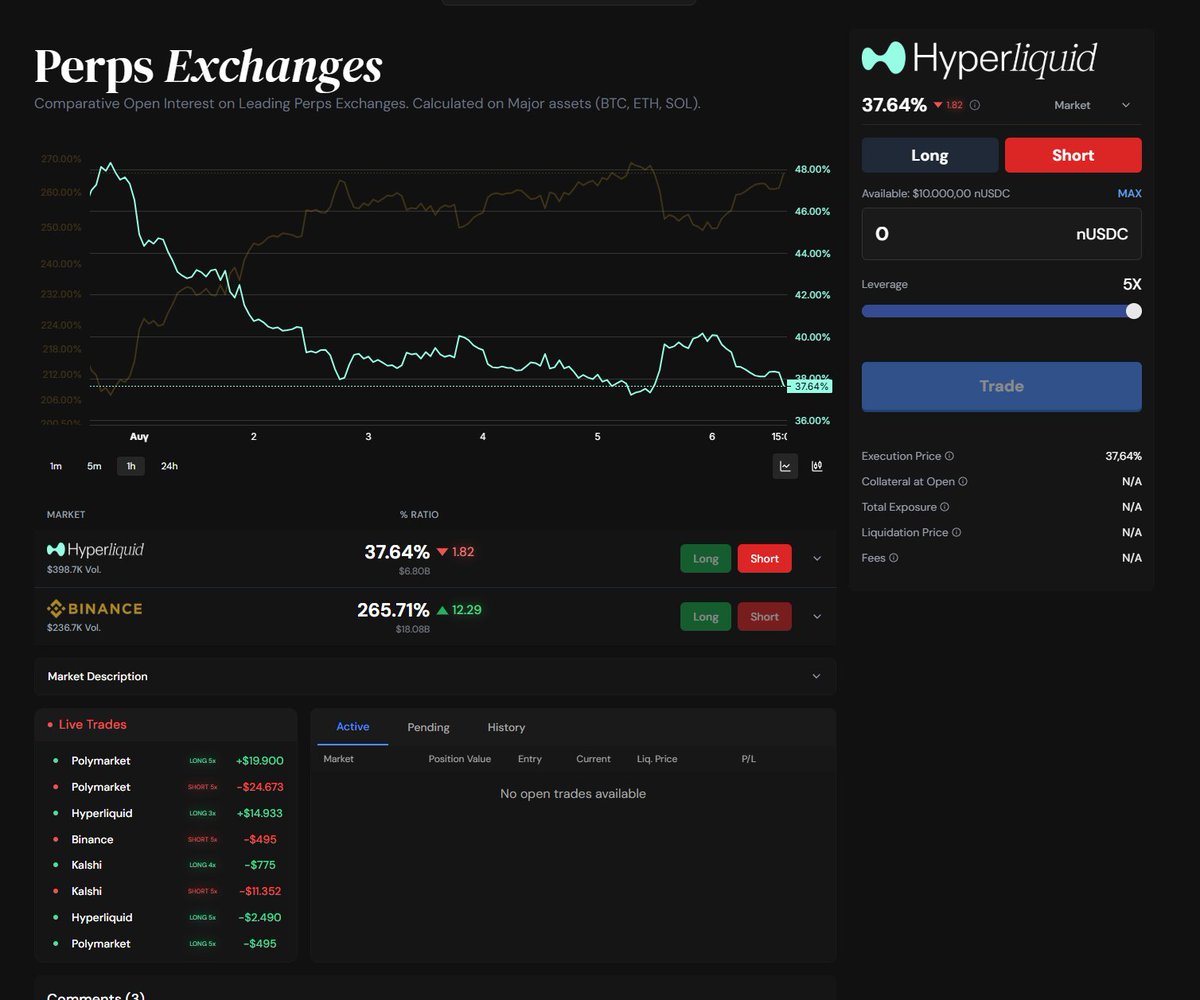The width and height of the screenshot is (1200, 1000).
Task: Switch to the Active trades tab
Action: click(x=353, y=727)
